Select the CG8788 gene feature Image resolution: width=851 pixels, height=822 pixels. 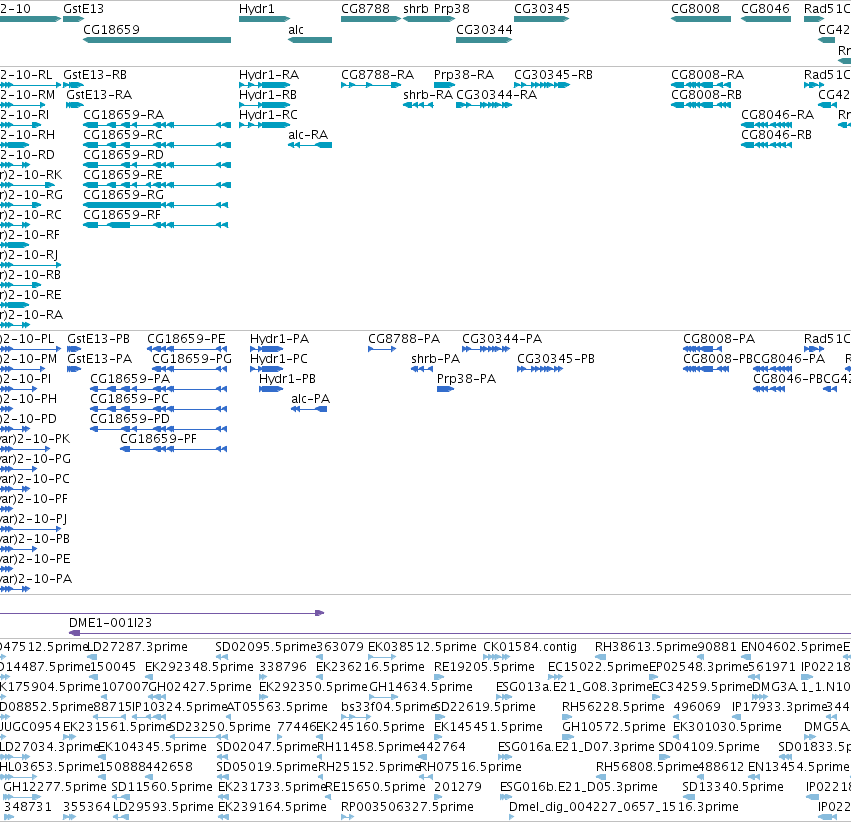pos(371,19)
